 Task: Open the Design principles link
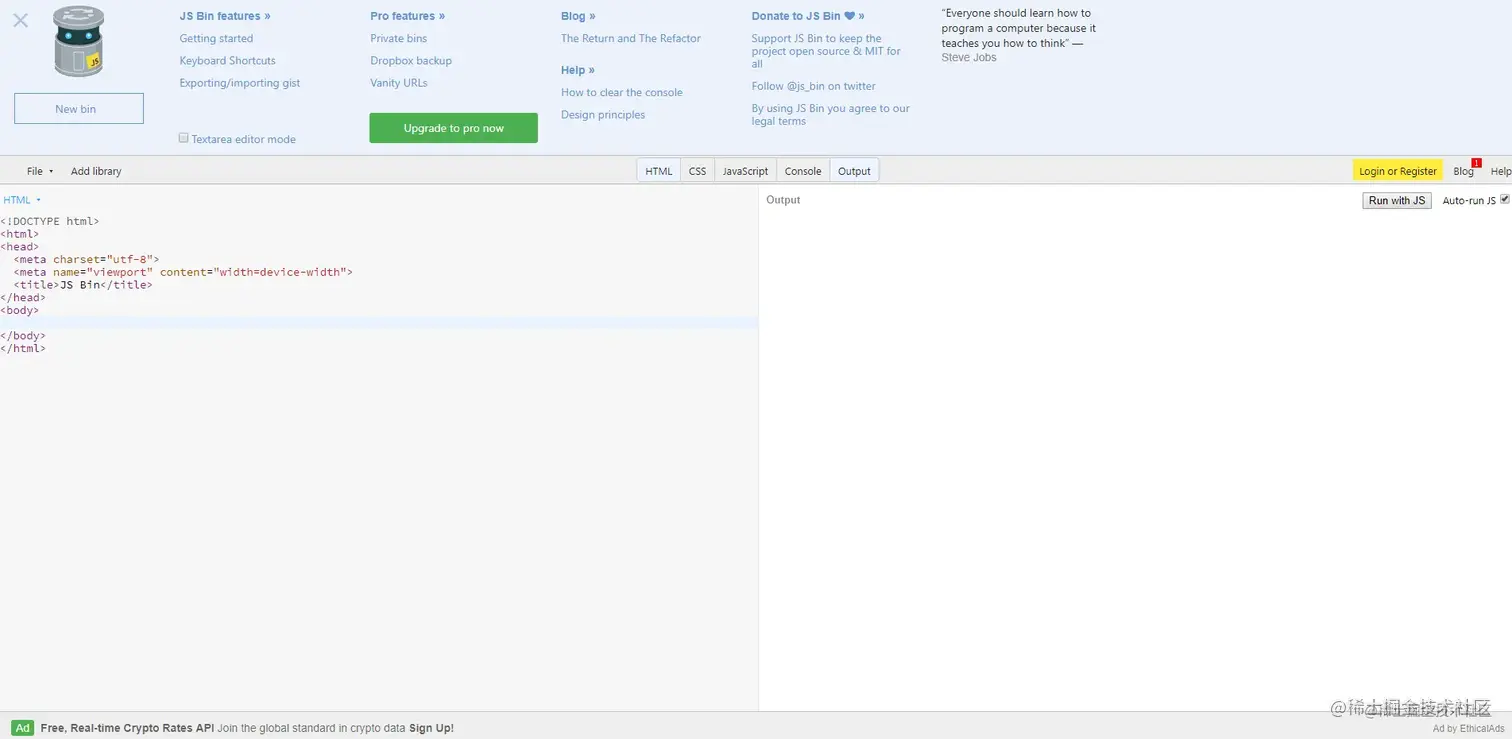coord(603,115)
